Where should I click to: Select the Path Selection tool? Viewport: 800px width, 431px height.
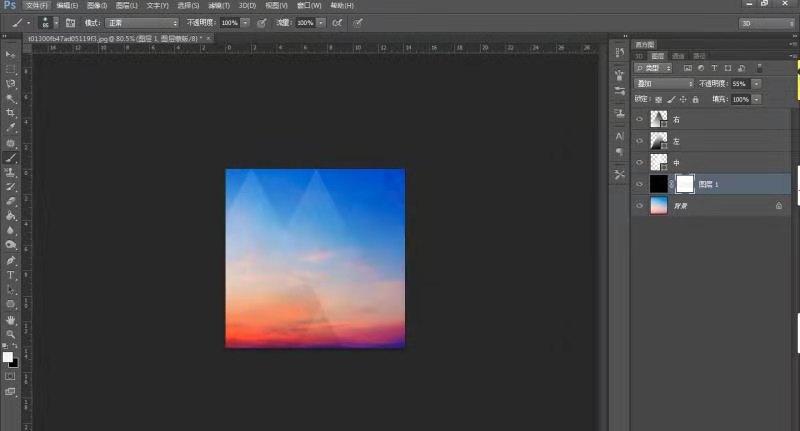(10, 290)
